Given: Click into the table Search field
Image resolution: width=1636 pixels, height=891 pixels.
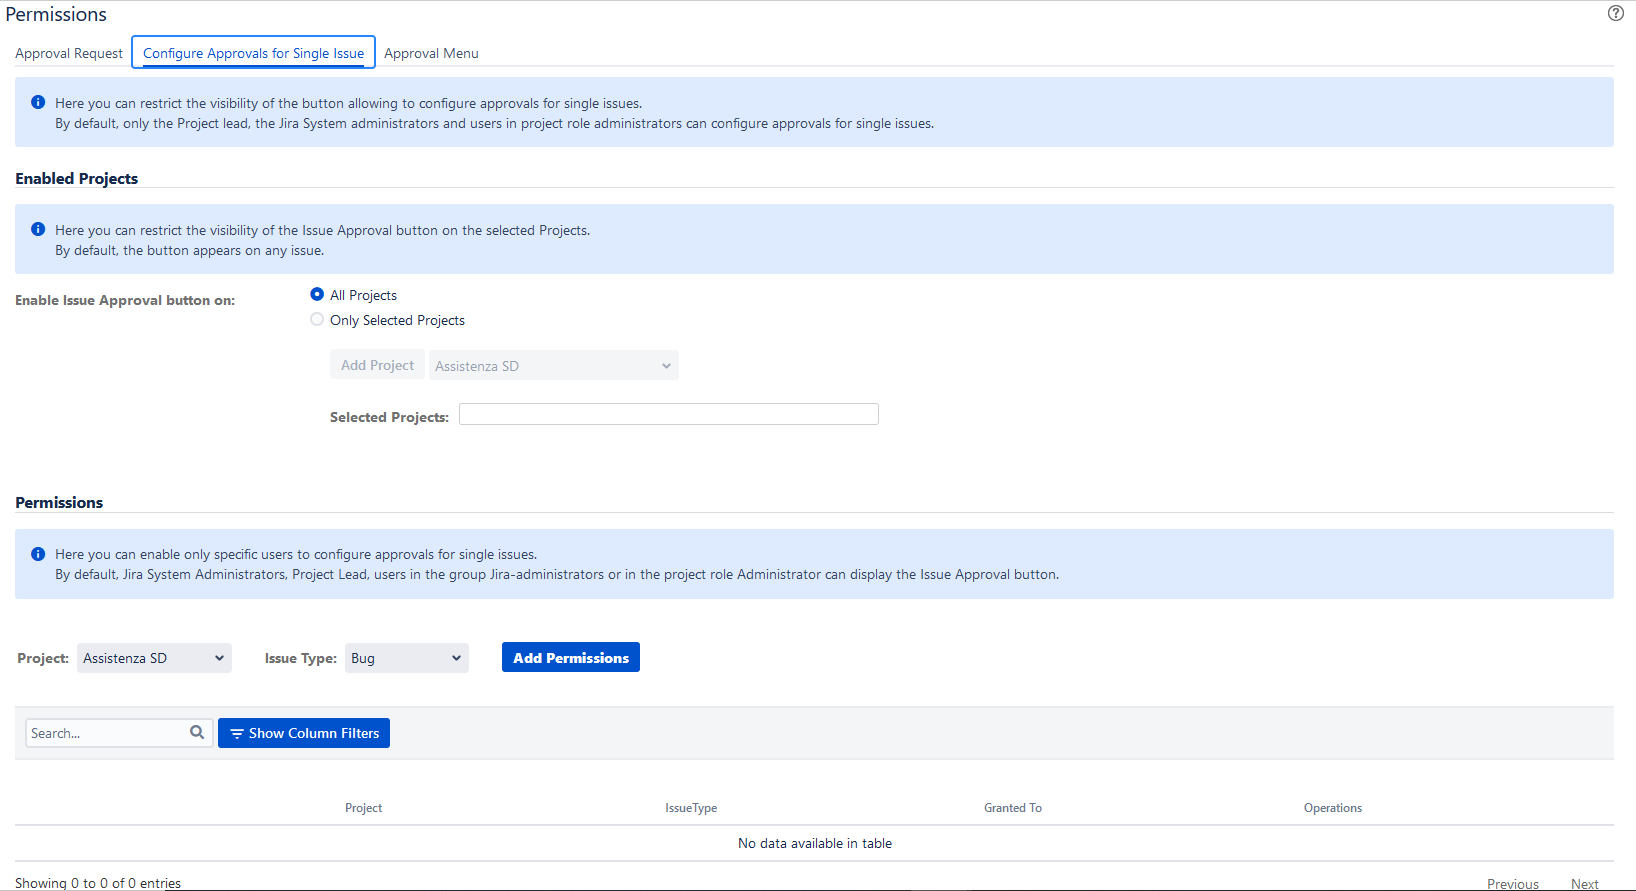Looking at the screenshot, I should point(107,733).
